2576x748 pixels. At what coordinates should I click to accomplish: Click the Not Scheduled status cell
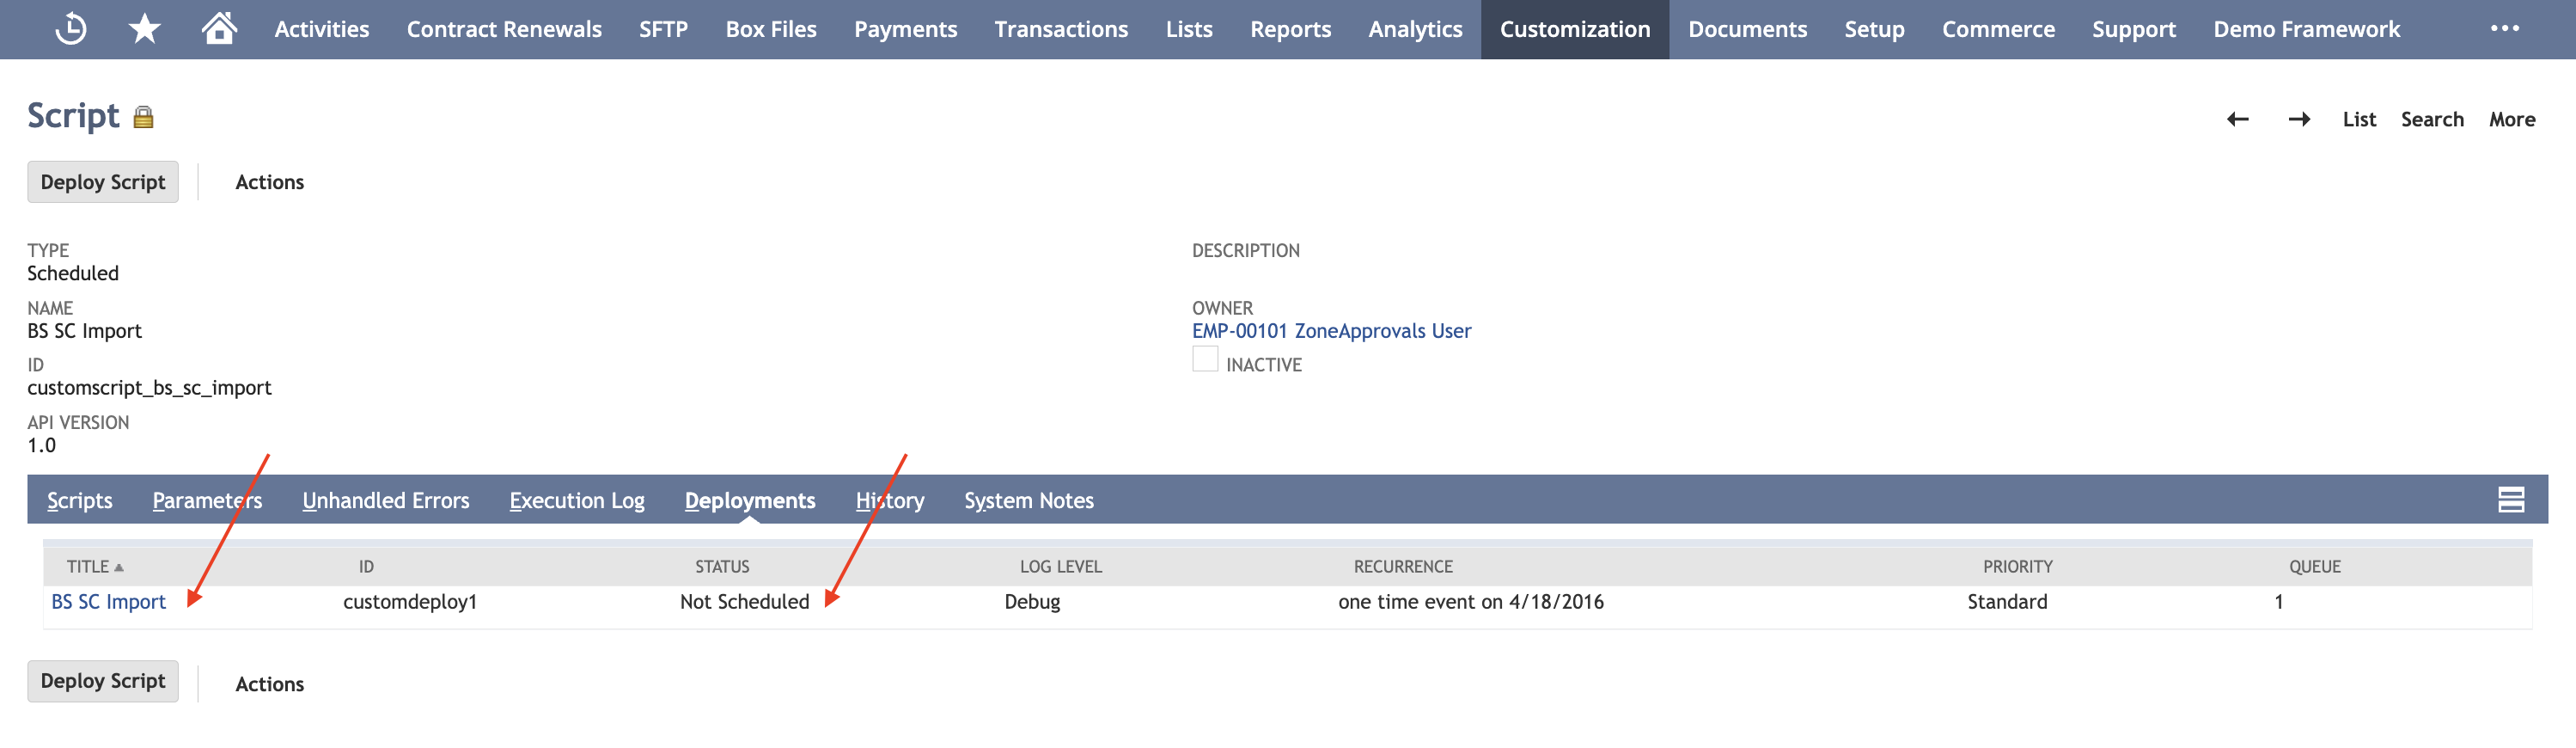click(744, 602)
